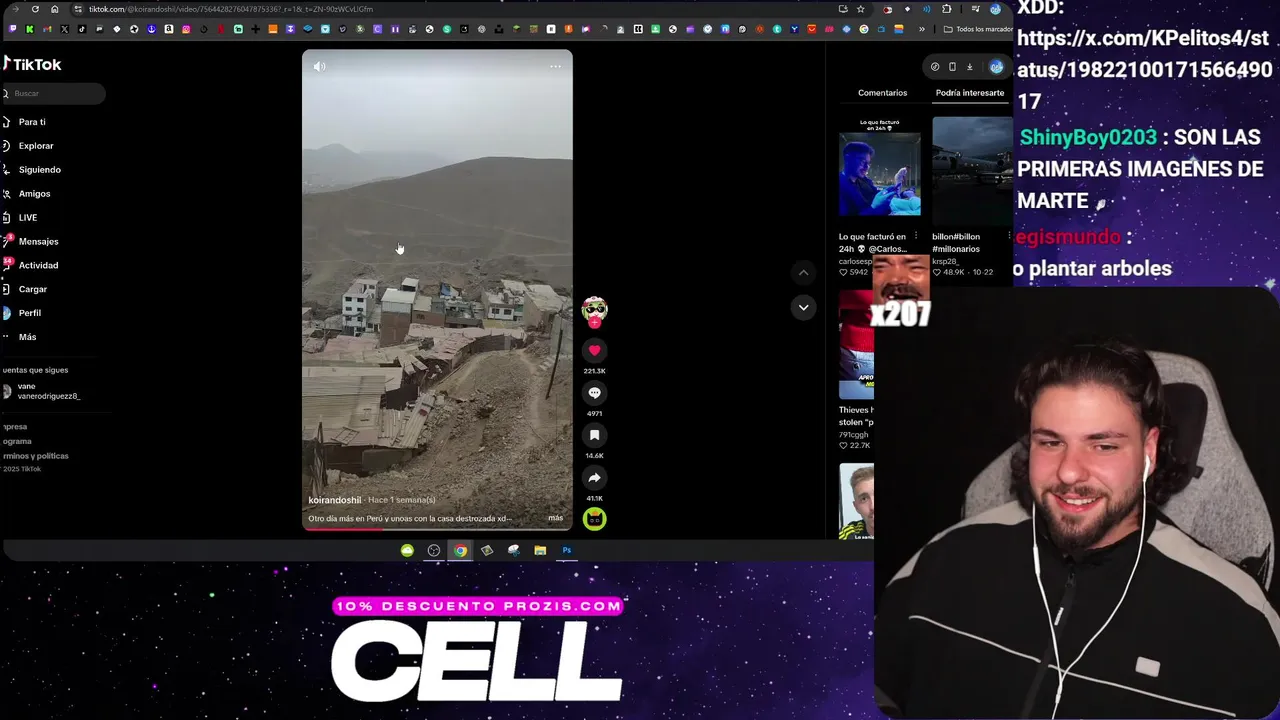Open the green app icon in taskbar
This screenshot has height=720, width=1280.
click(407, 550)
